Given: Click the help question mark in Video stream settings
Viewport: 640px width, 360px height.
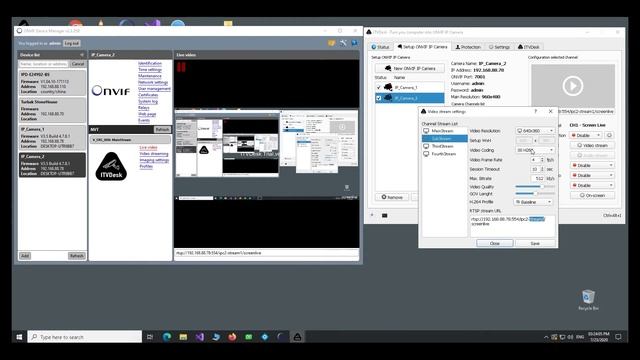Looking at the screenshot, I should 536,111.
